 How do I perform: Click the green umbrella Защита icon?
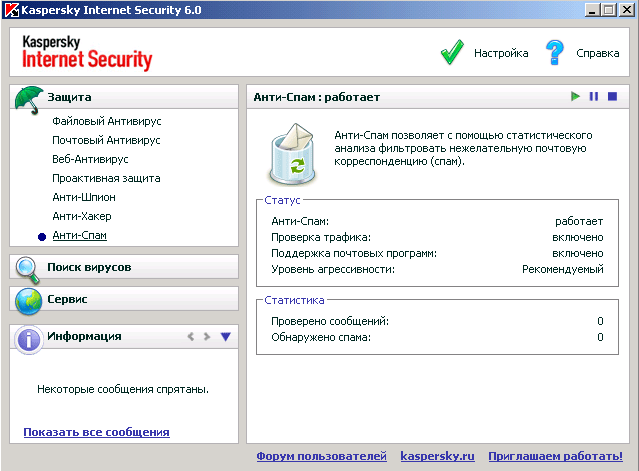tap(28, 97)
